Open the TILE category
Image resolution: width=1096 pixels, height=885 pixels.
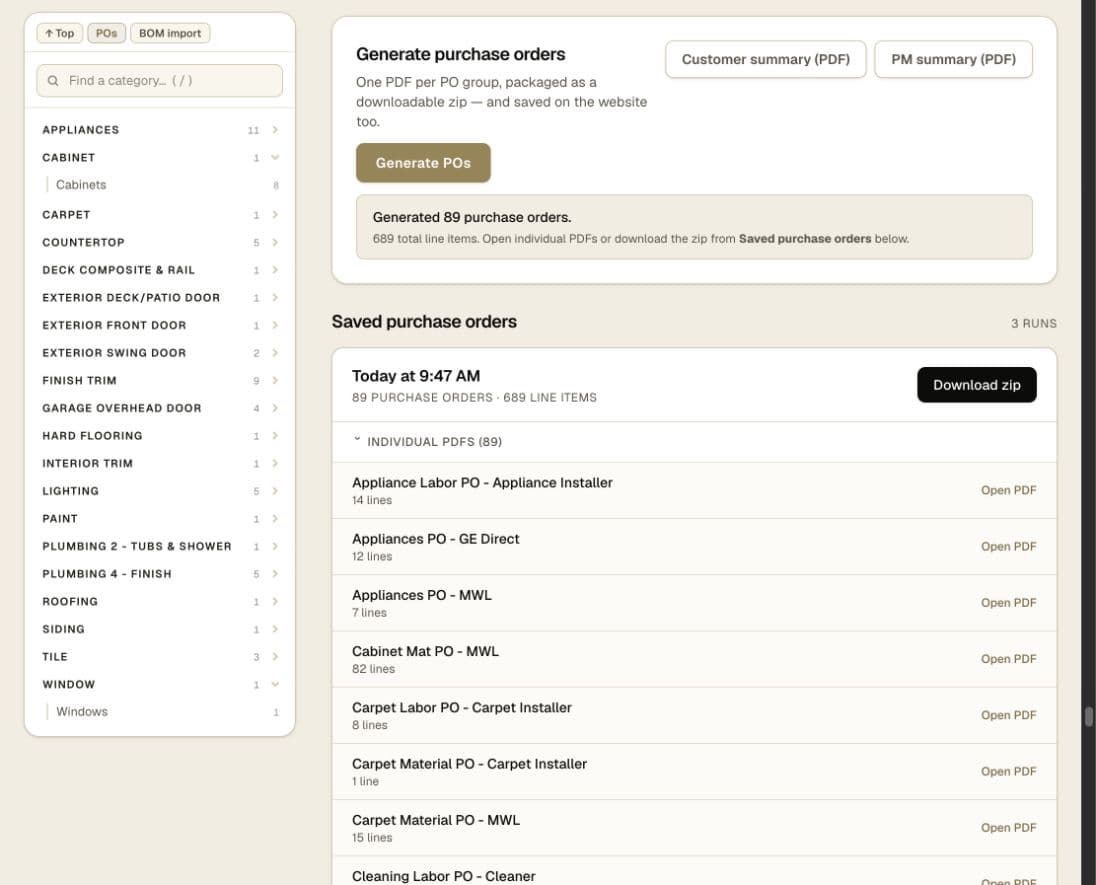pos(159,656)
